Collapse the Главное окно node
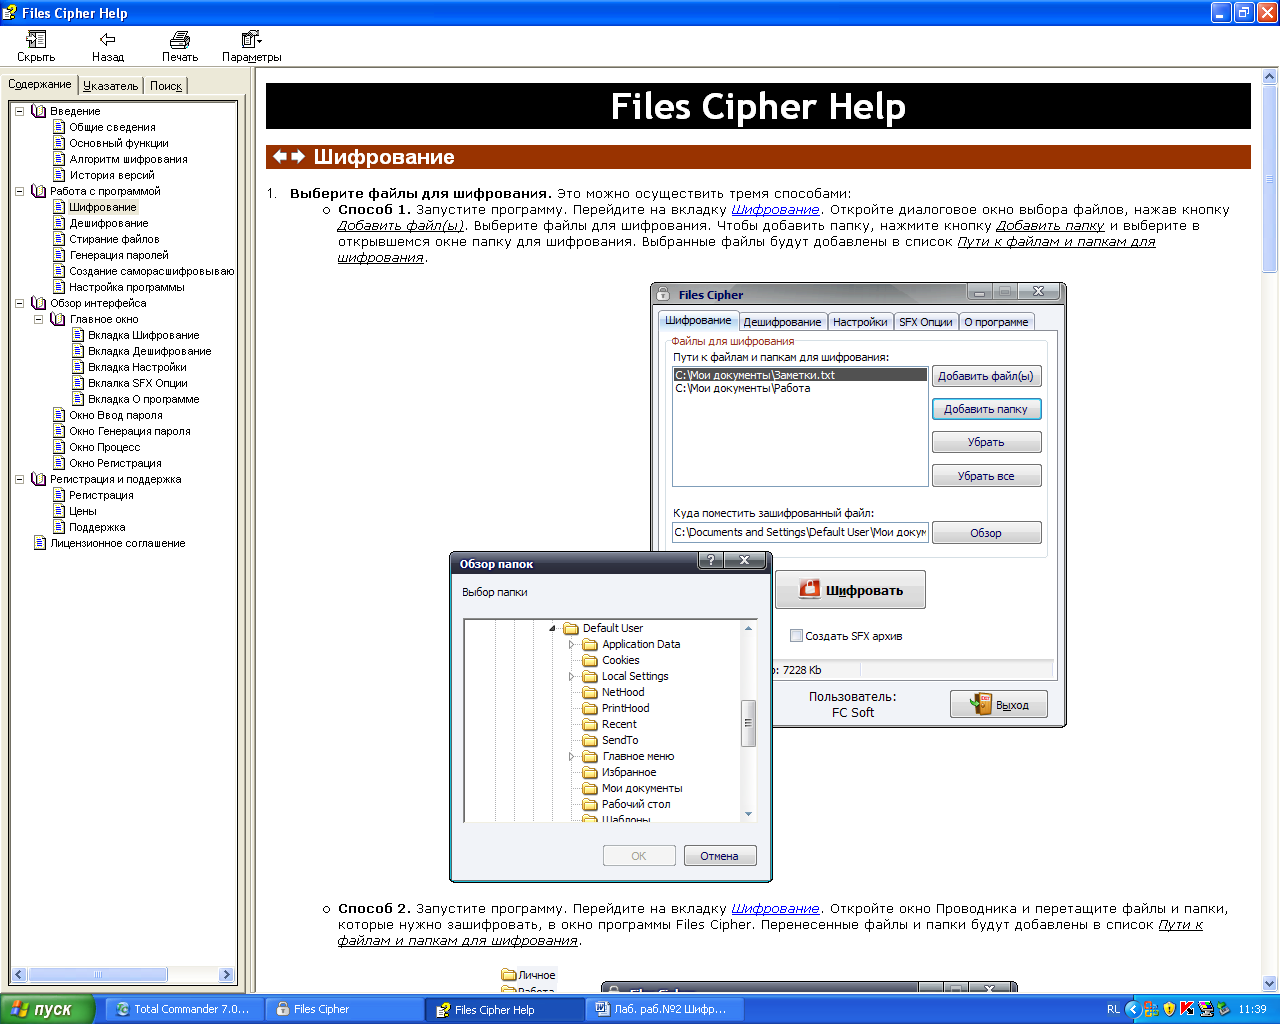 pyautogui.click(x=38, y=319)
